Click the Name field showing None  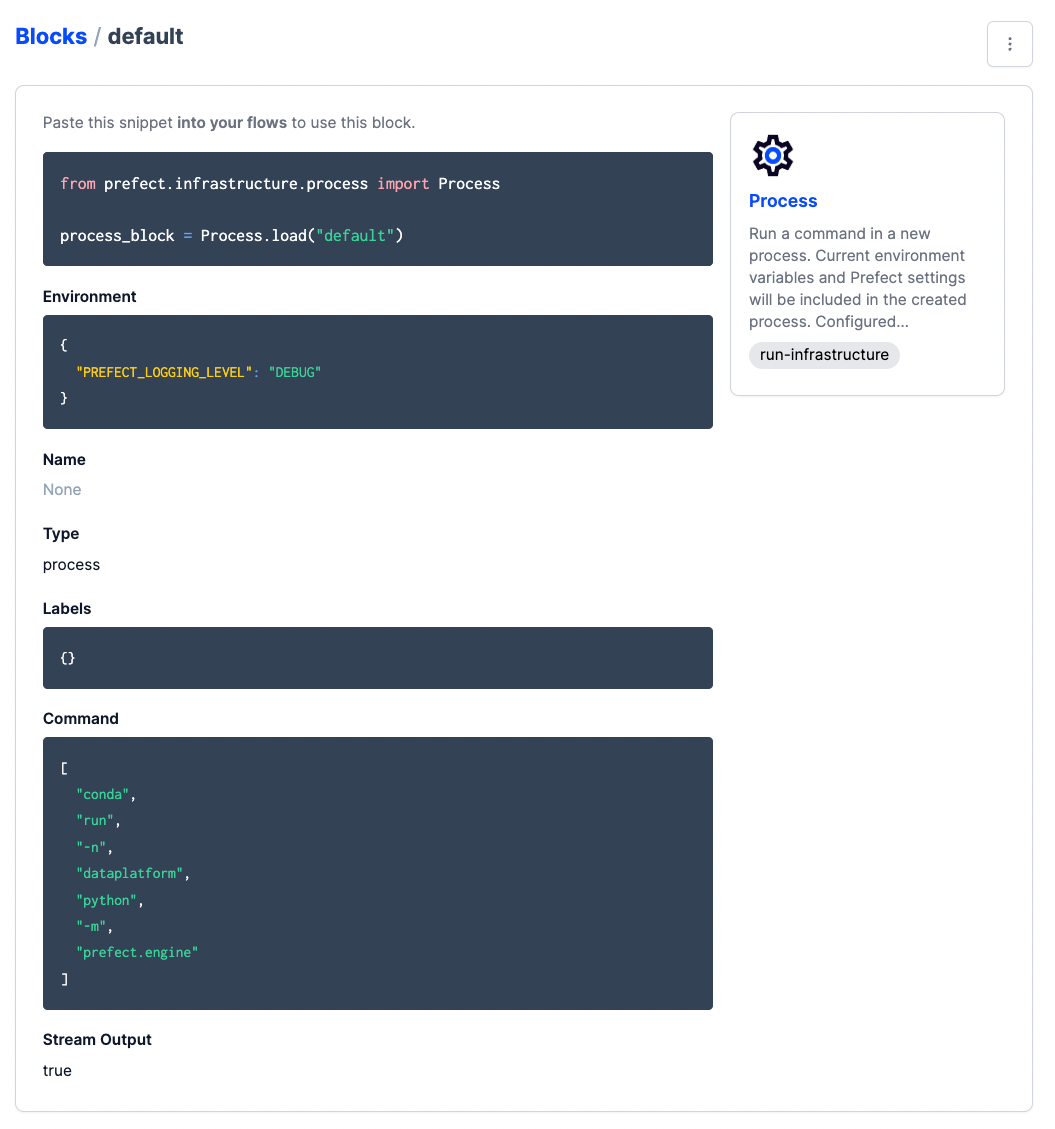(x=62, y=489)
